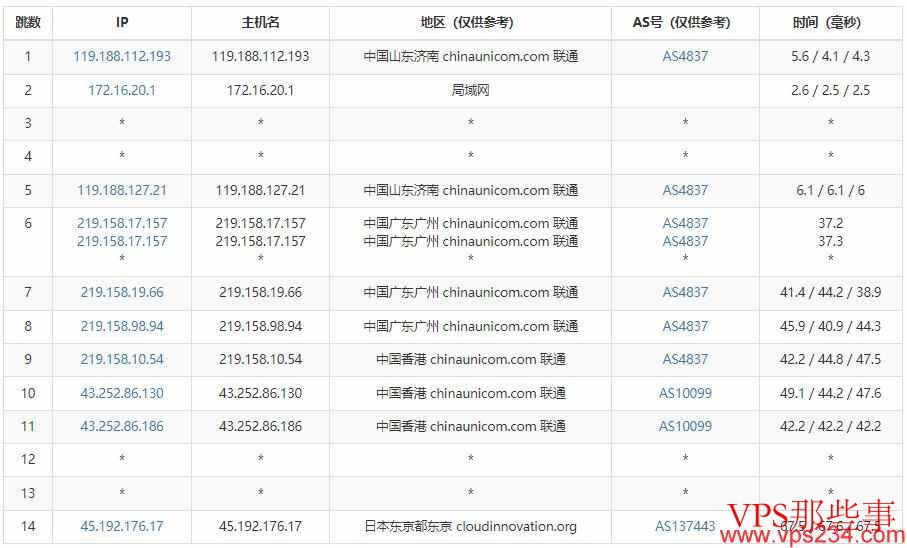Screen dimensions: 907x548
Task: Click the 主机名 column header
Action: tap(260, 23)
